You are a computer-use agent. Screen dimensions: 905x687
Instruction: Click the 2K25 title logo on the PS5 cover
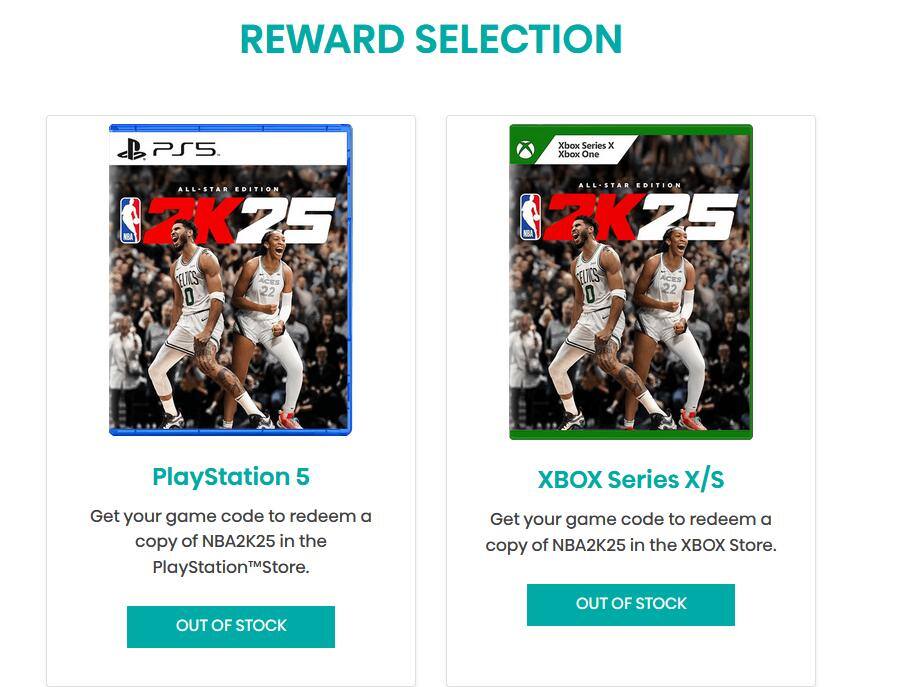click(x=240, y=219)
